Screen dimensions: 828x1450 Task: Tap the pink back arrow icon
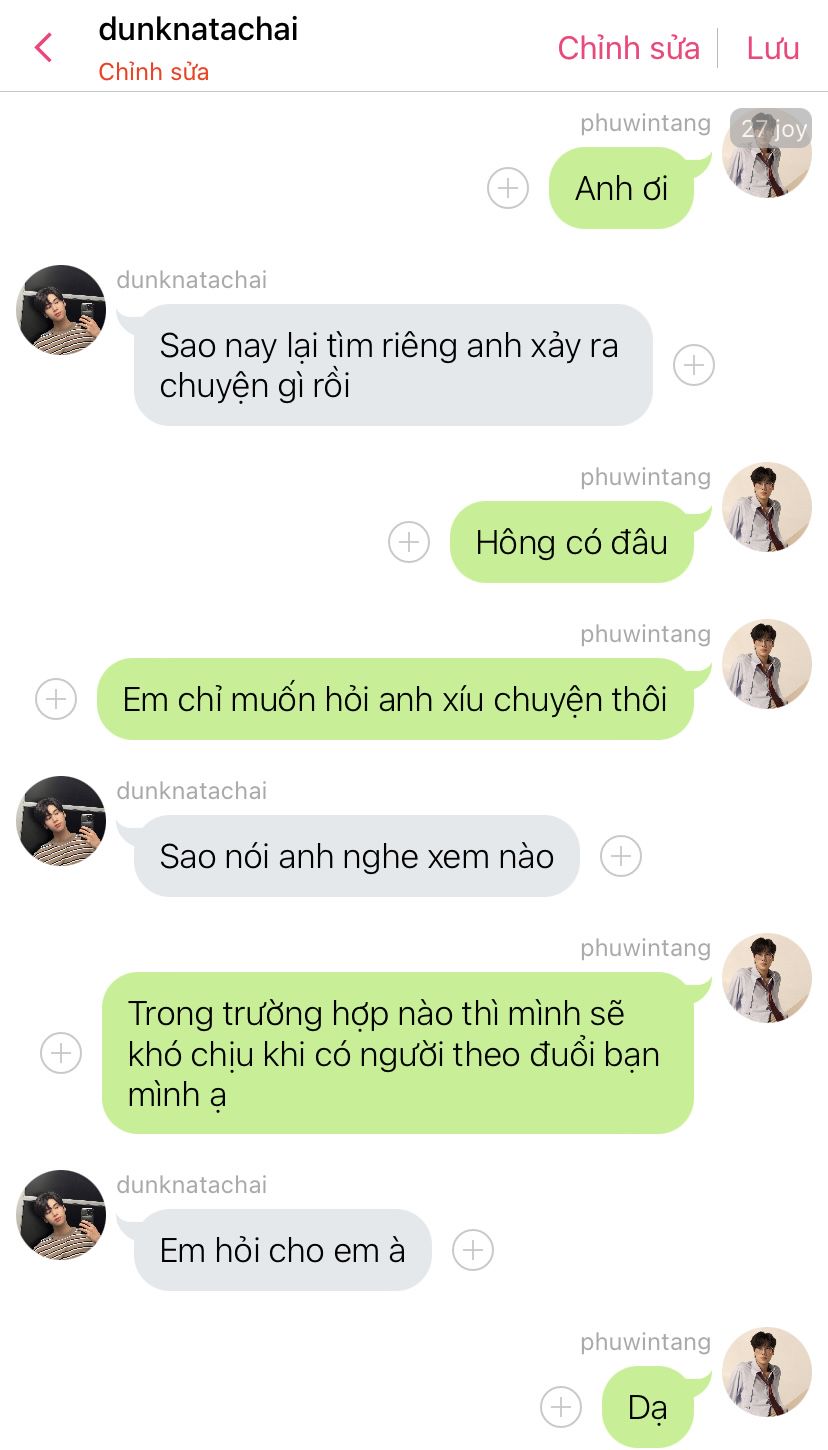43,47
